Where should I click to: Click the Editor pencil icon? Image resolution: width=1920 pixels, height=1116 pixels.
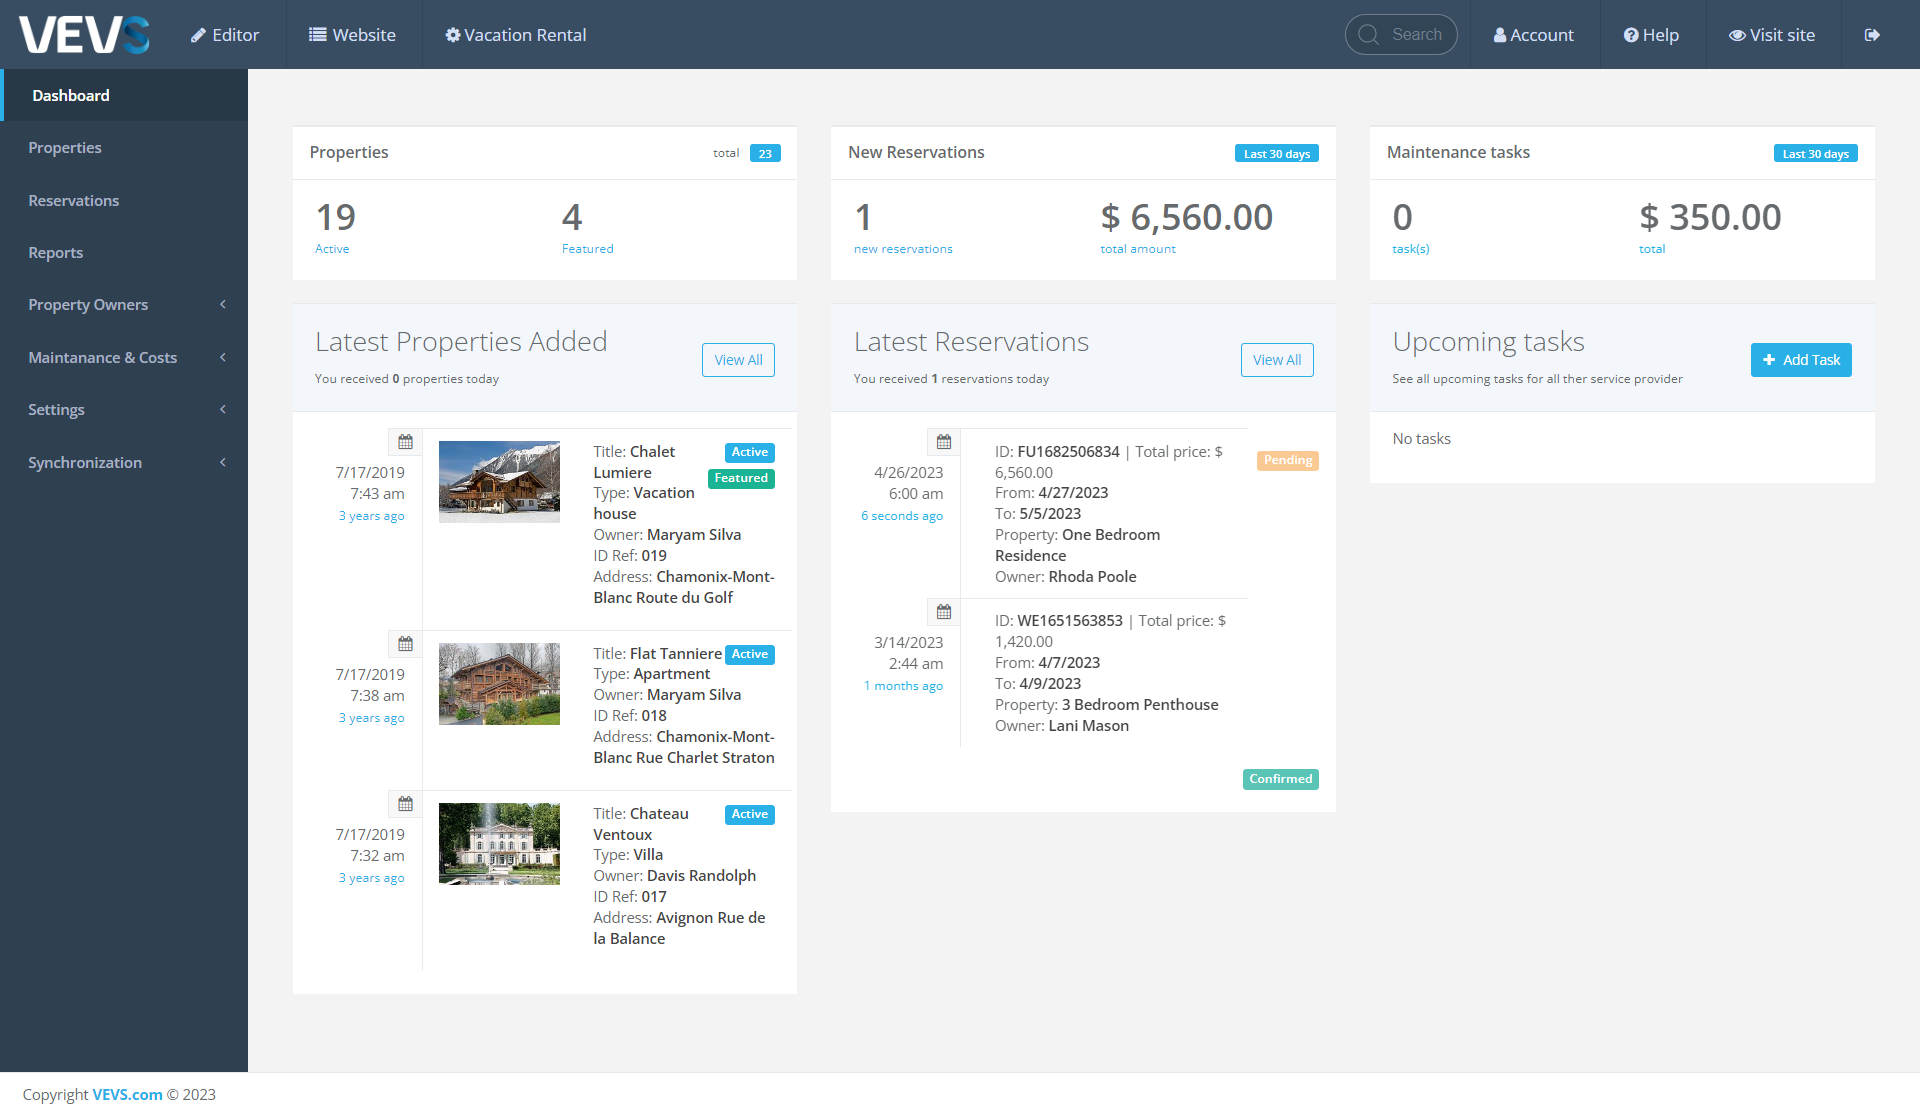pyautogui.click(x=196, y=34)
